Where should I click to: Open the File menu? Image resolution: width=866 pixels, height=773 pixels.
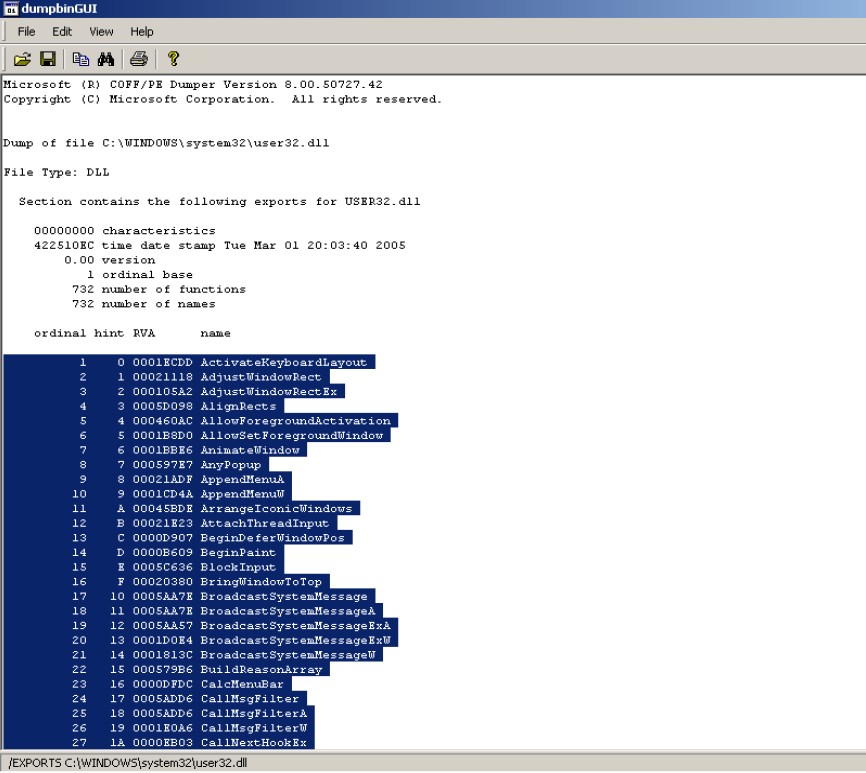27,31
